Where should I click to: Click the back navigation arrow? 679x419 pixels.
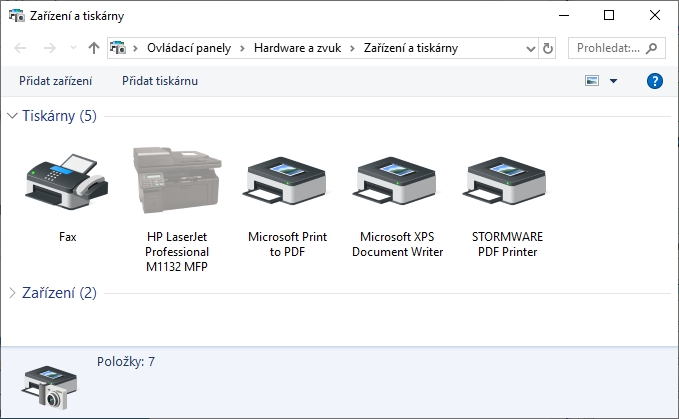click(20, 48)
